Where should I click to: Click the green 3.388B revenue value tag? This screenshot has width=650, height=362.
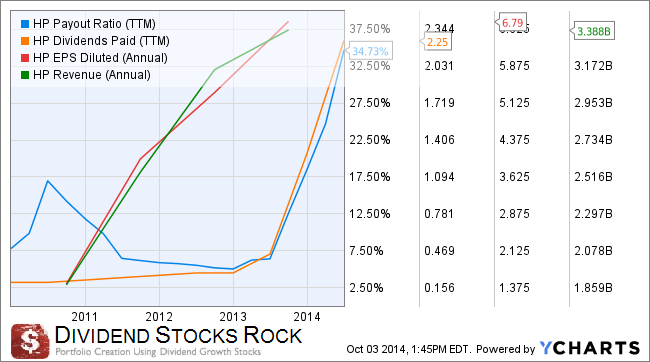[x=593, y=31]
